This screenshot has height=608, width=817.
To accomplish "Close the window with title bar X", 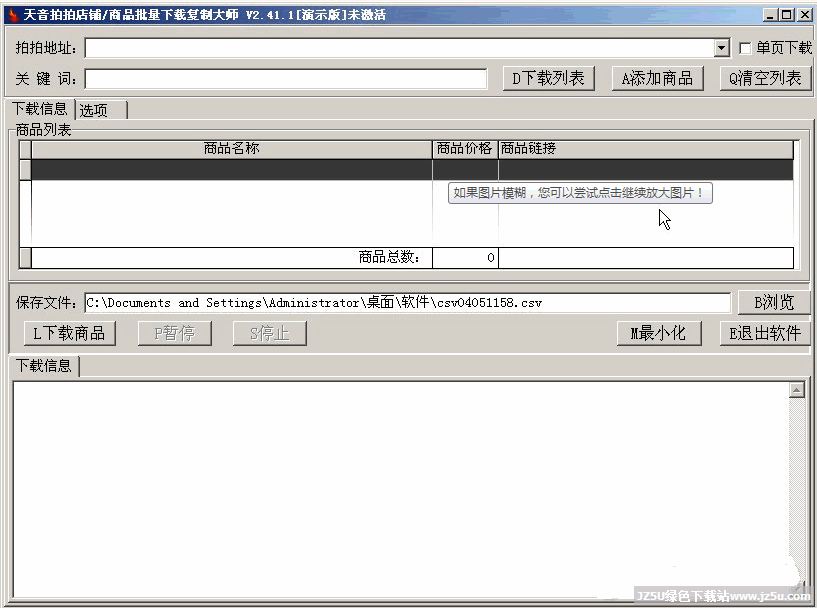I will (804, 15).
